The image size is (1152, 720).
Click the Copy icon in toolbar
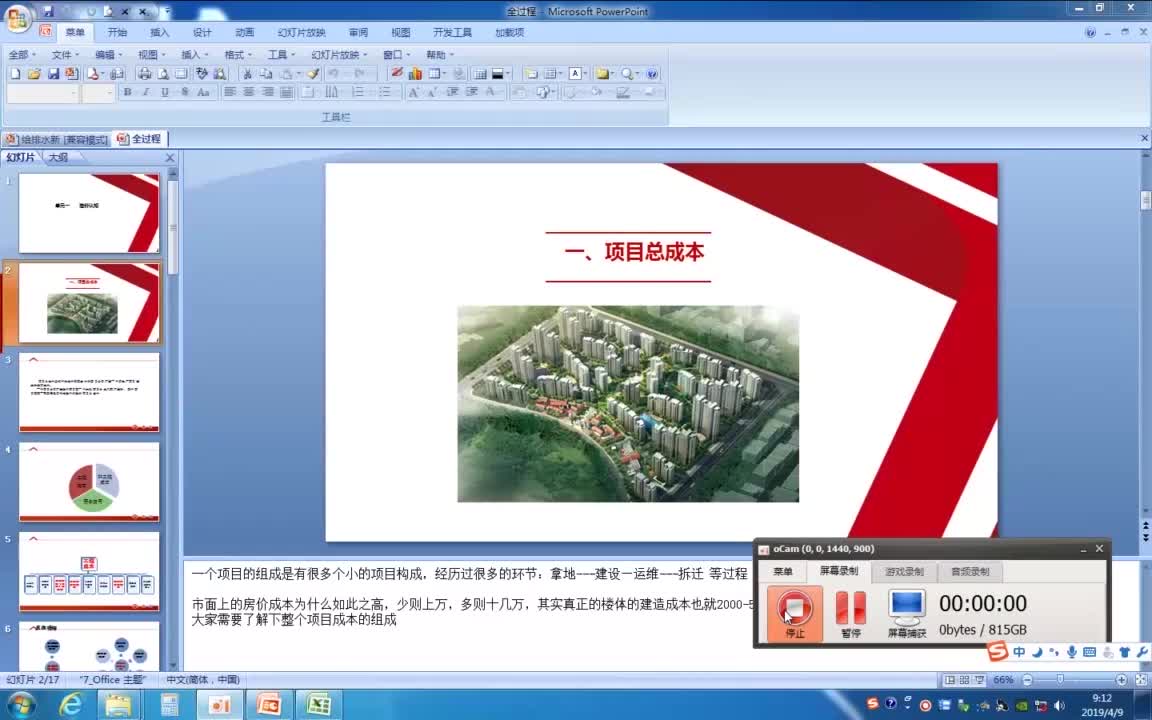(x=266, y=73)
